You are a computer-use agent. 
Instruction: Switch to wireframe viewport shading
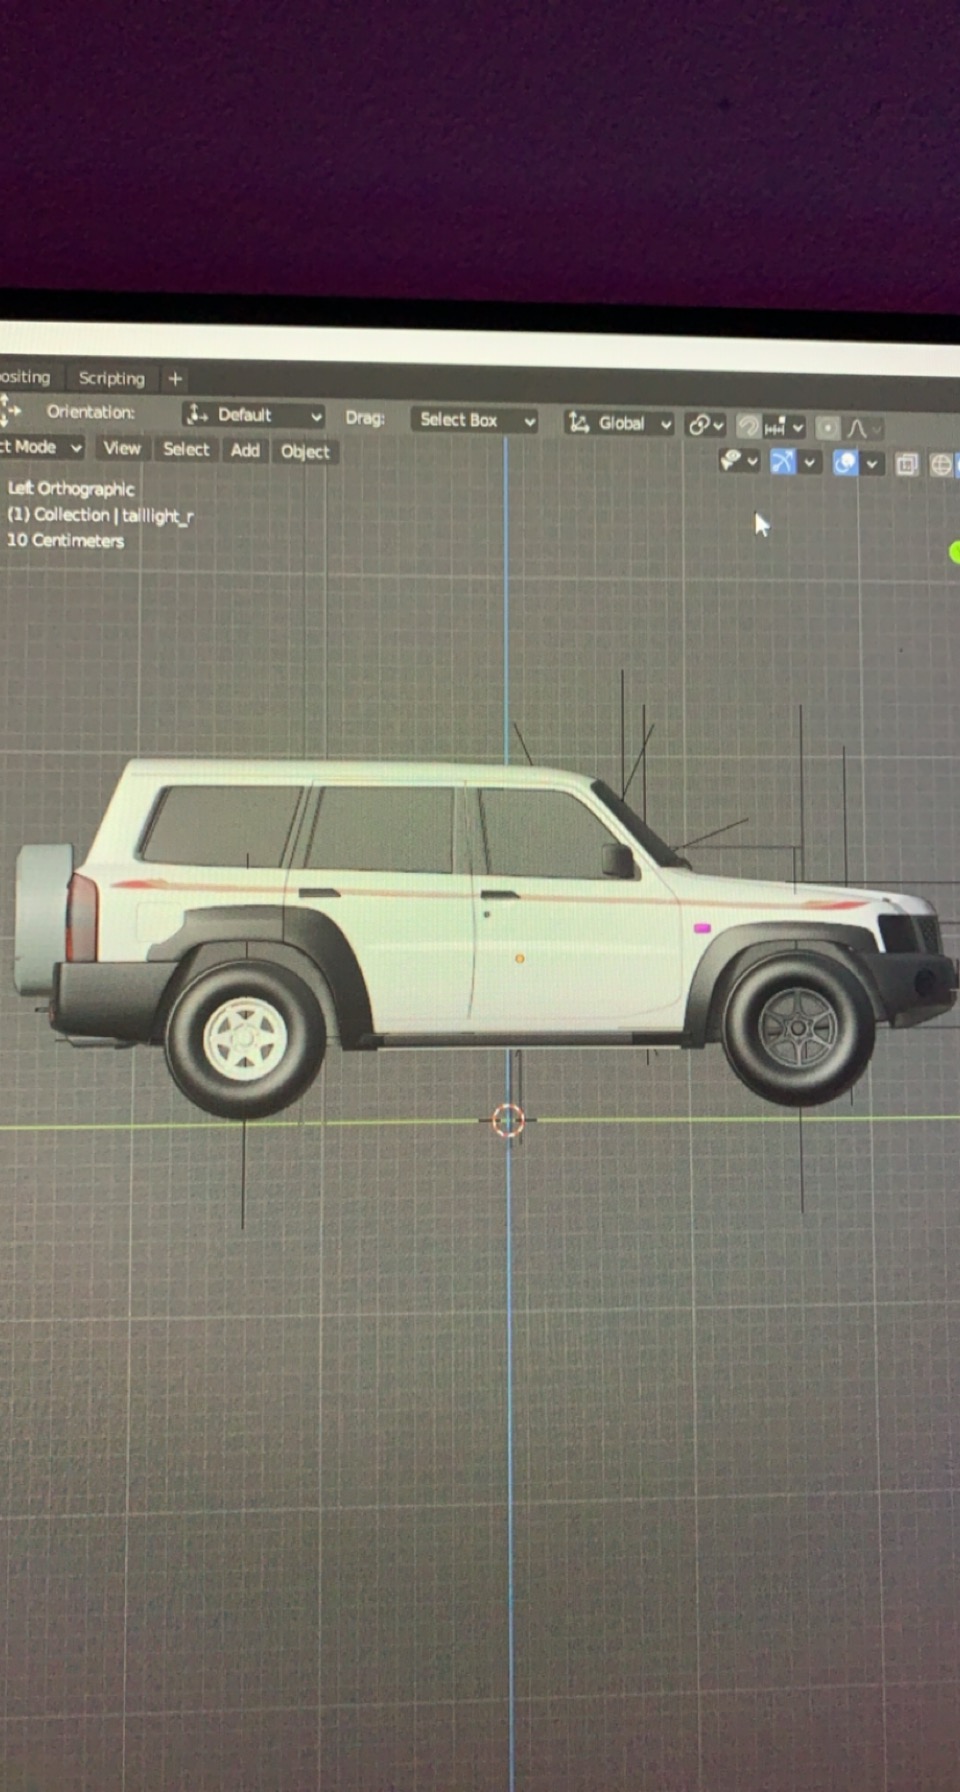pos(941,465)
